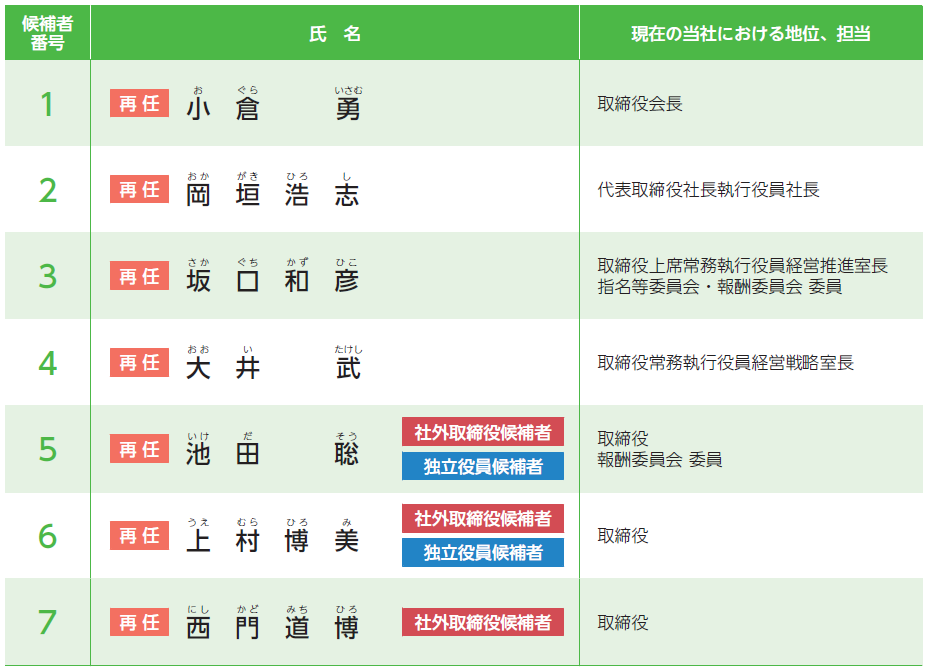The width and height of the screenshot is (928, 672).
Task: Click 池田 聡's 社外取締役候補者 badge
Action: [x=483, y=432]
